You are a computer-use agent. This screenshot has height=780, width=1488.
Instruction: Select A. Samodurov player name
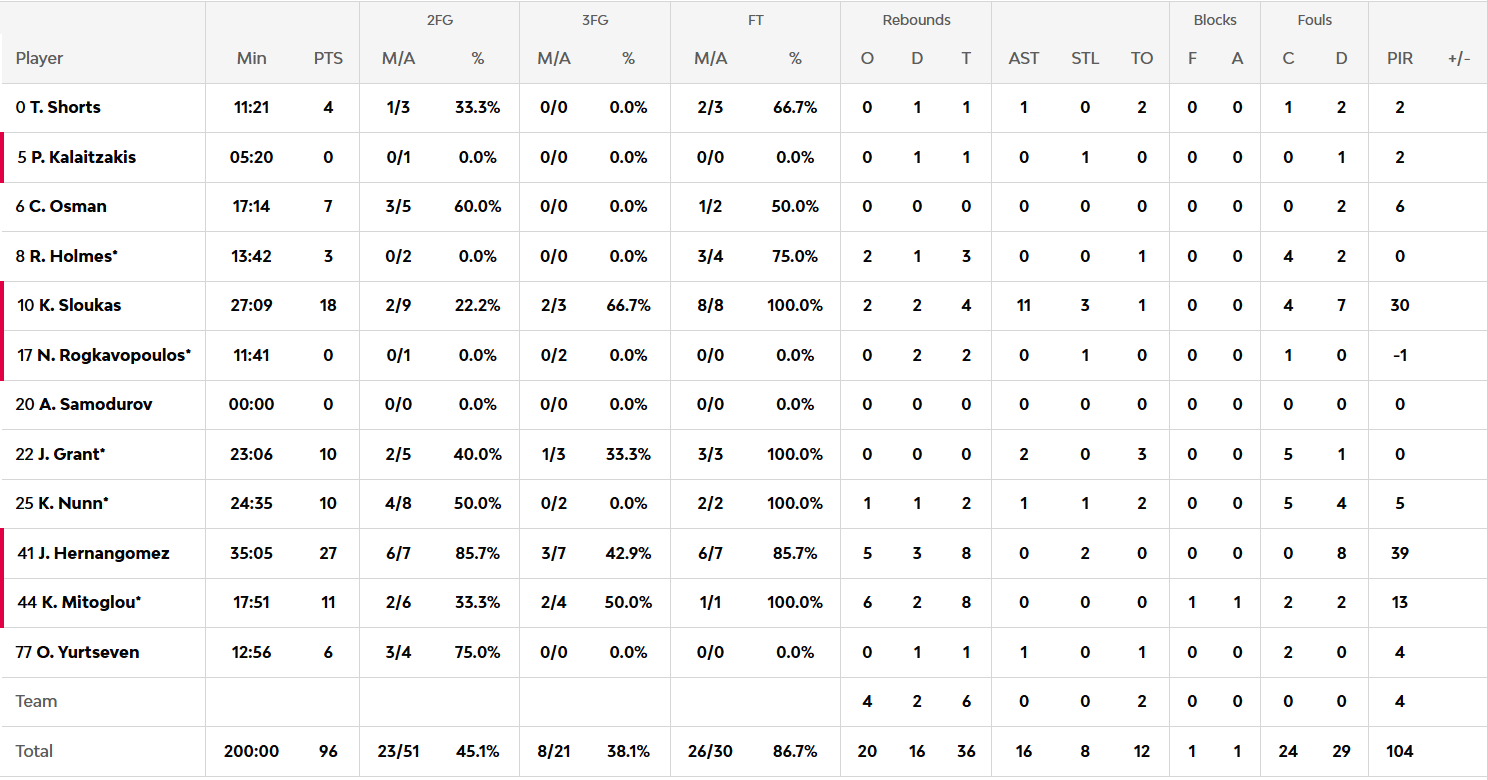96,404
